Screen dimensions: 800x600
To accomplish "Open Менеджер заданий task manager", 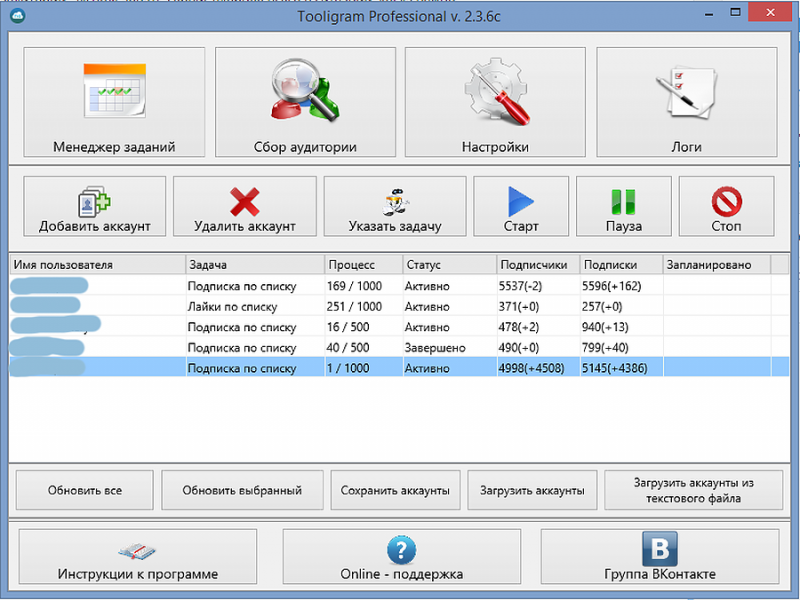I will coord(114,102).
